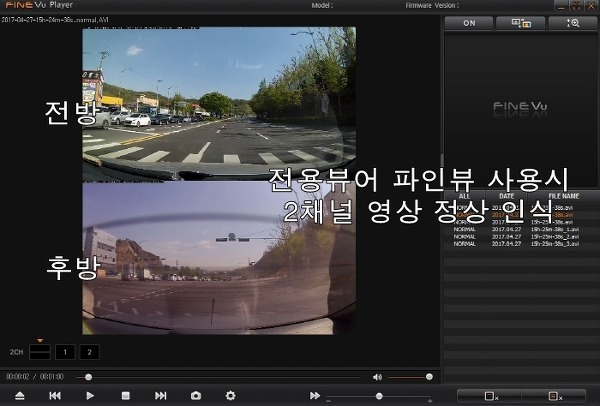The width and height of the screenshot is (600, 406).
Task: Sort files by DATE column
Action: point(507,196)
